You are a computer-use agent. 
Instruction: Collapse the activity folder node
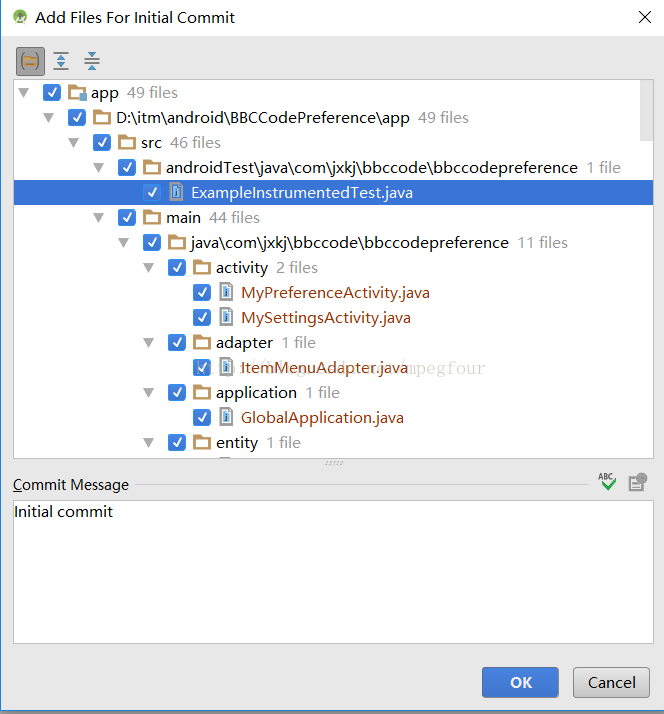[x=149, y=268]
